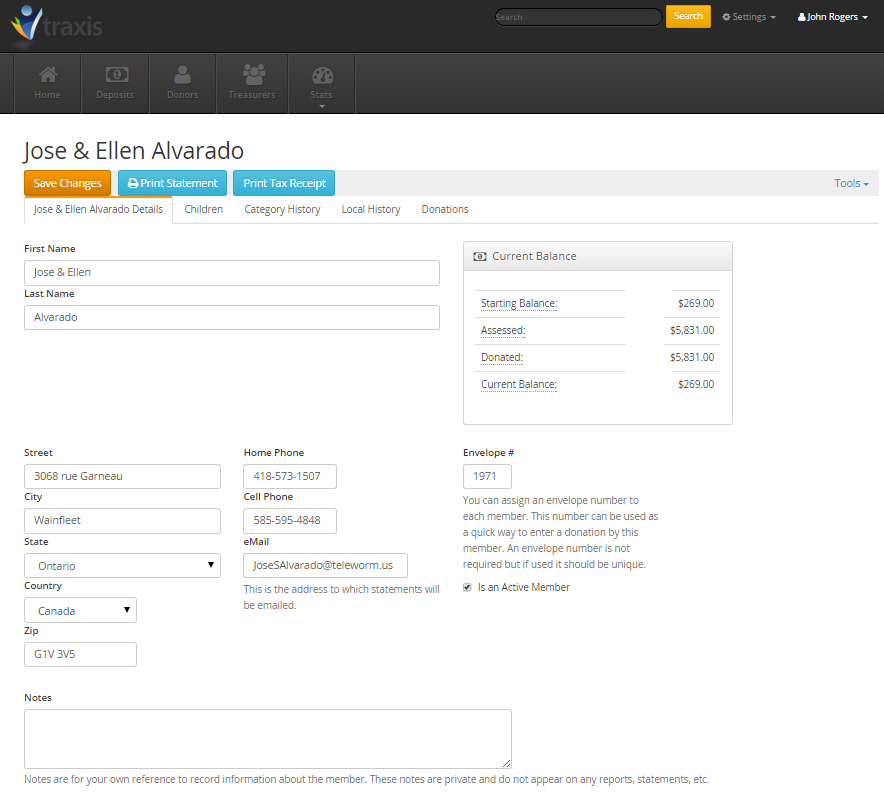The height and width of the screenshot is (793, 884).
Task: Click the page heading Jose & Ellen Alvarado
Action: point(134,151)
